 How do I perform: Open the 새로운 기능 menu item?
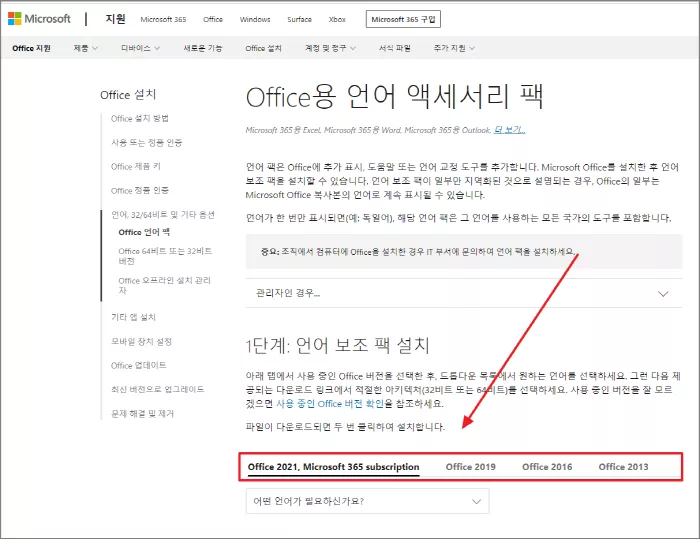pos(203,48)
